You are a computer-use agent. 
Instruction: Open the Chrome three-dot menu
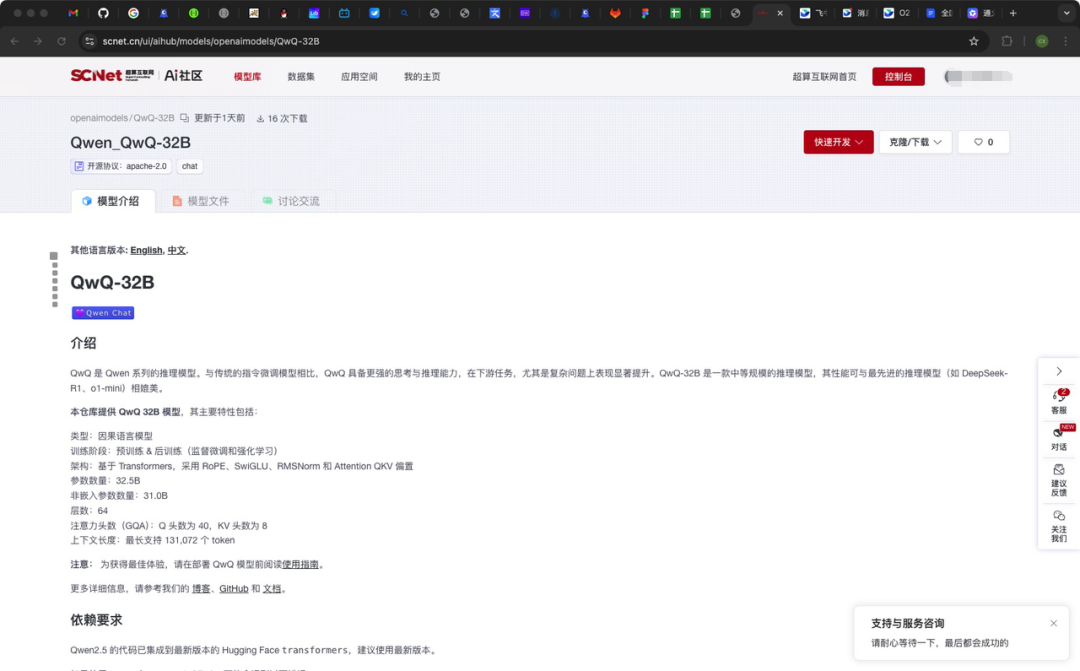point(1066,41)
